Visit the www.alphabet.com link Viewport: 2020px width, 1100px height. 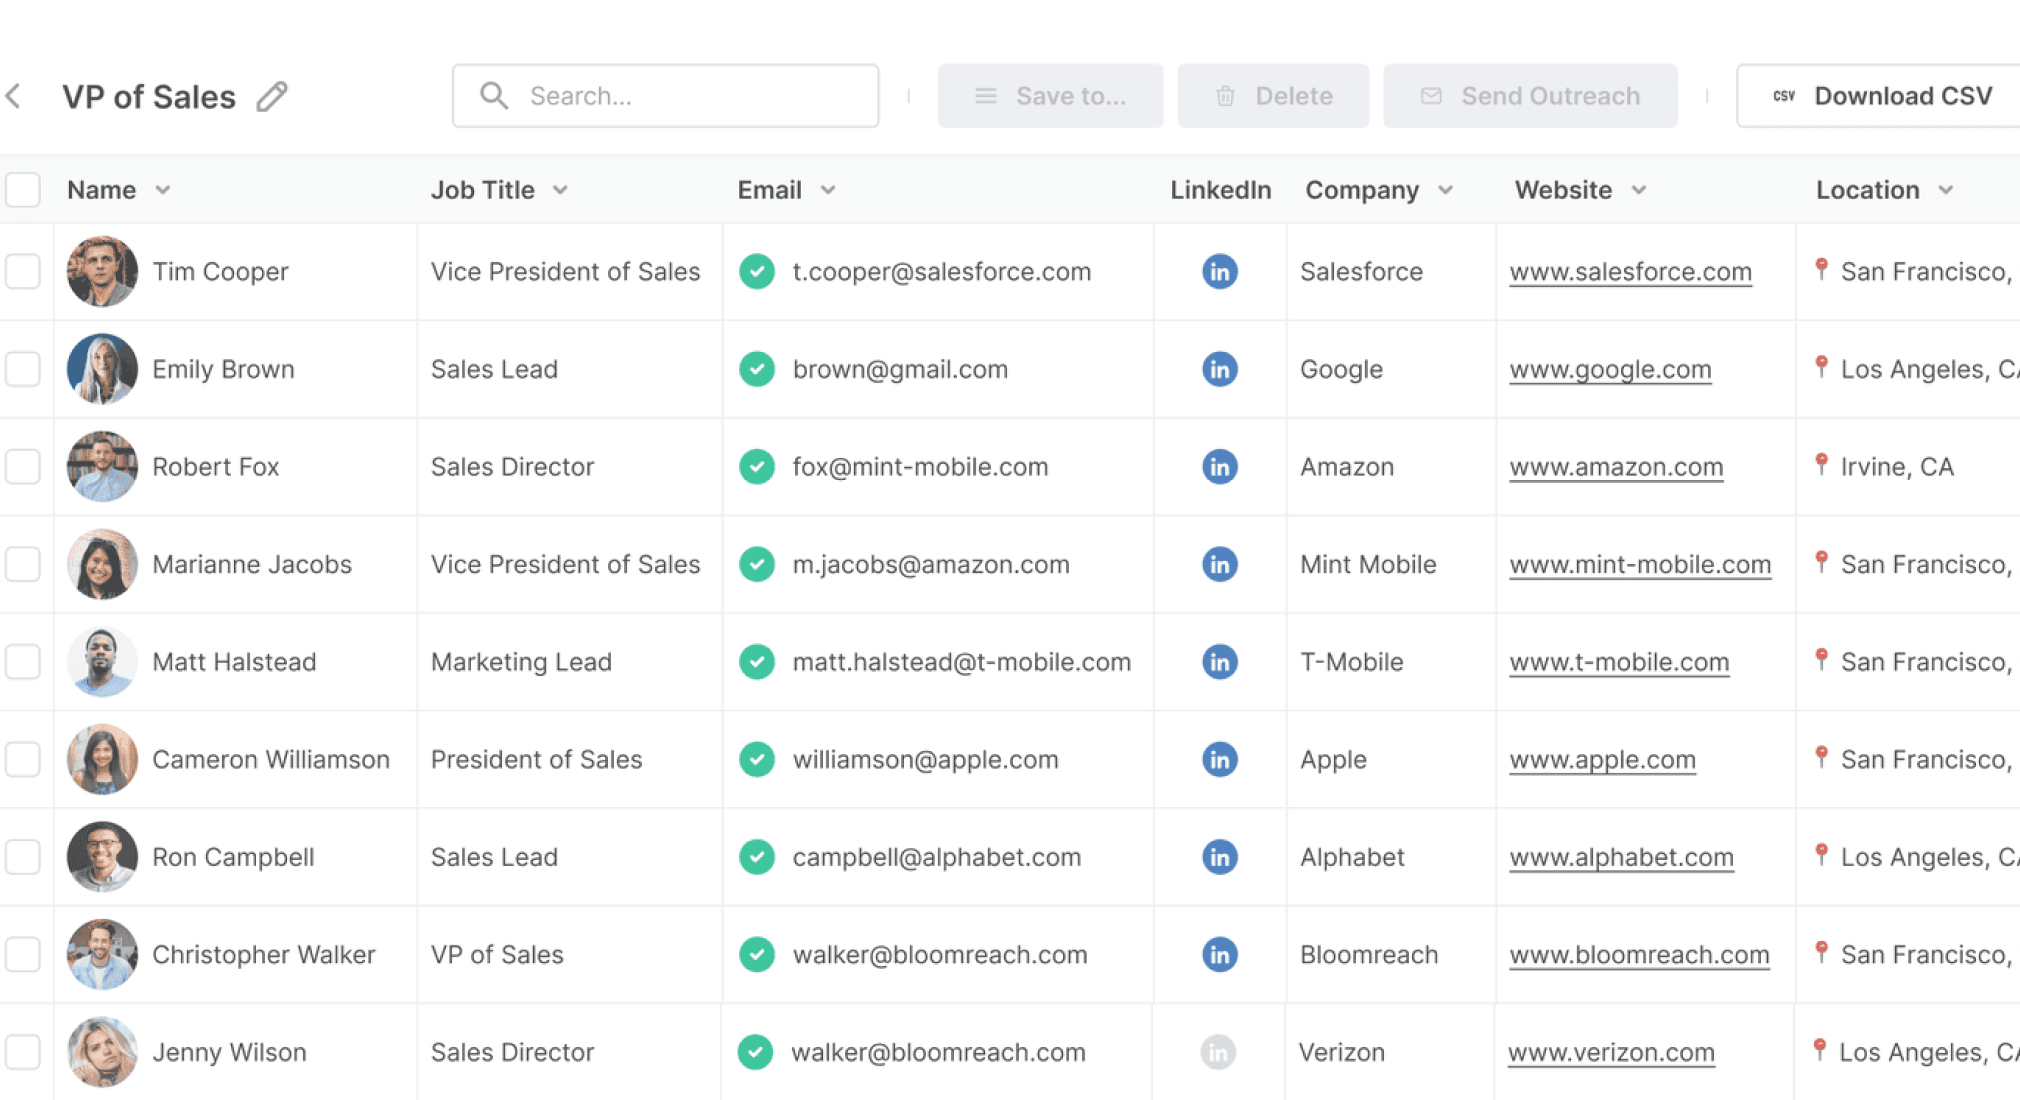1621,857
